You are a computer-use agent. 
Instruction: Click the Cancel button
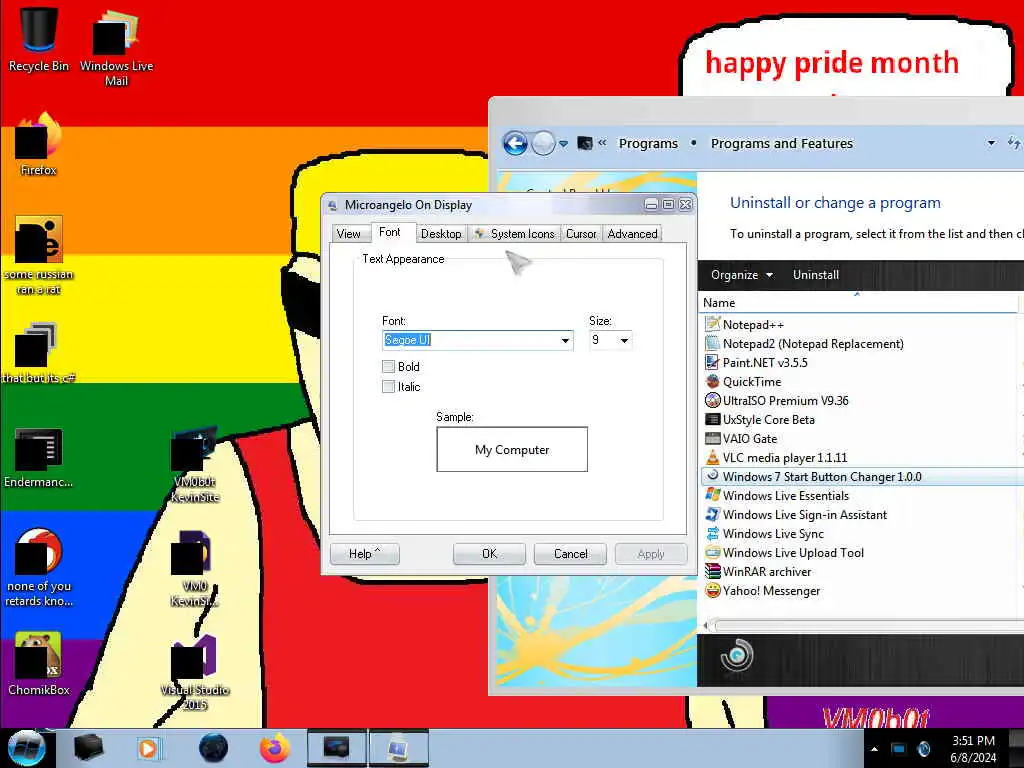pyautogui.click(x=571, y=554)
